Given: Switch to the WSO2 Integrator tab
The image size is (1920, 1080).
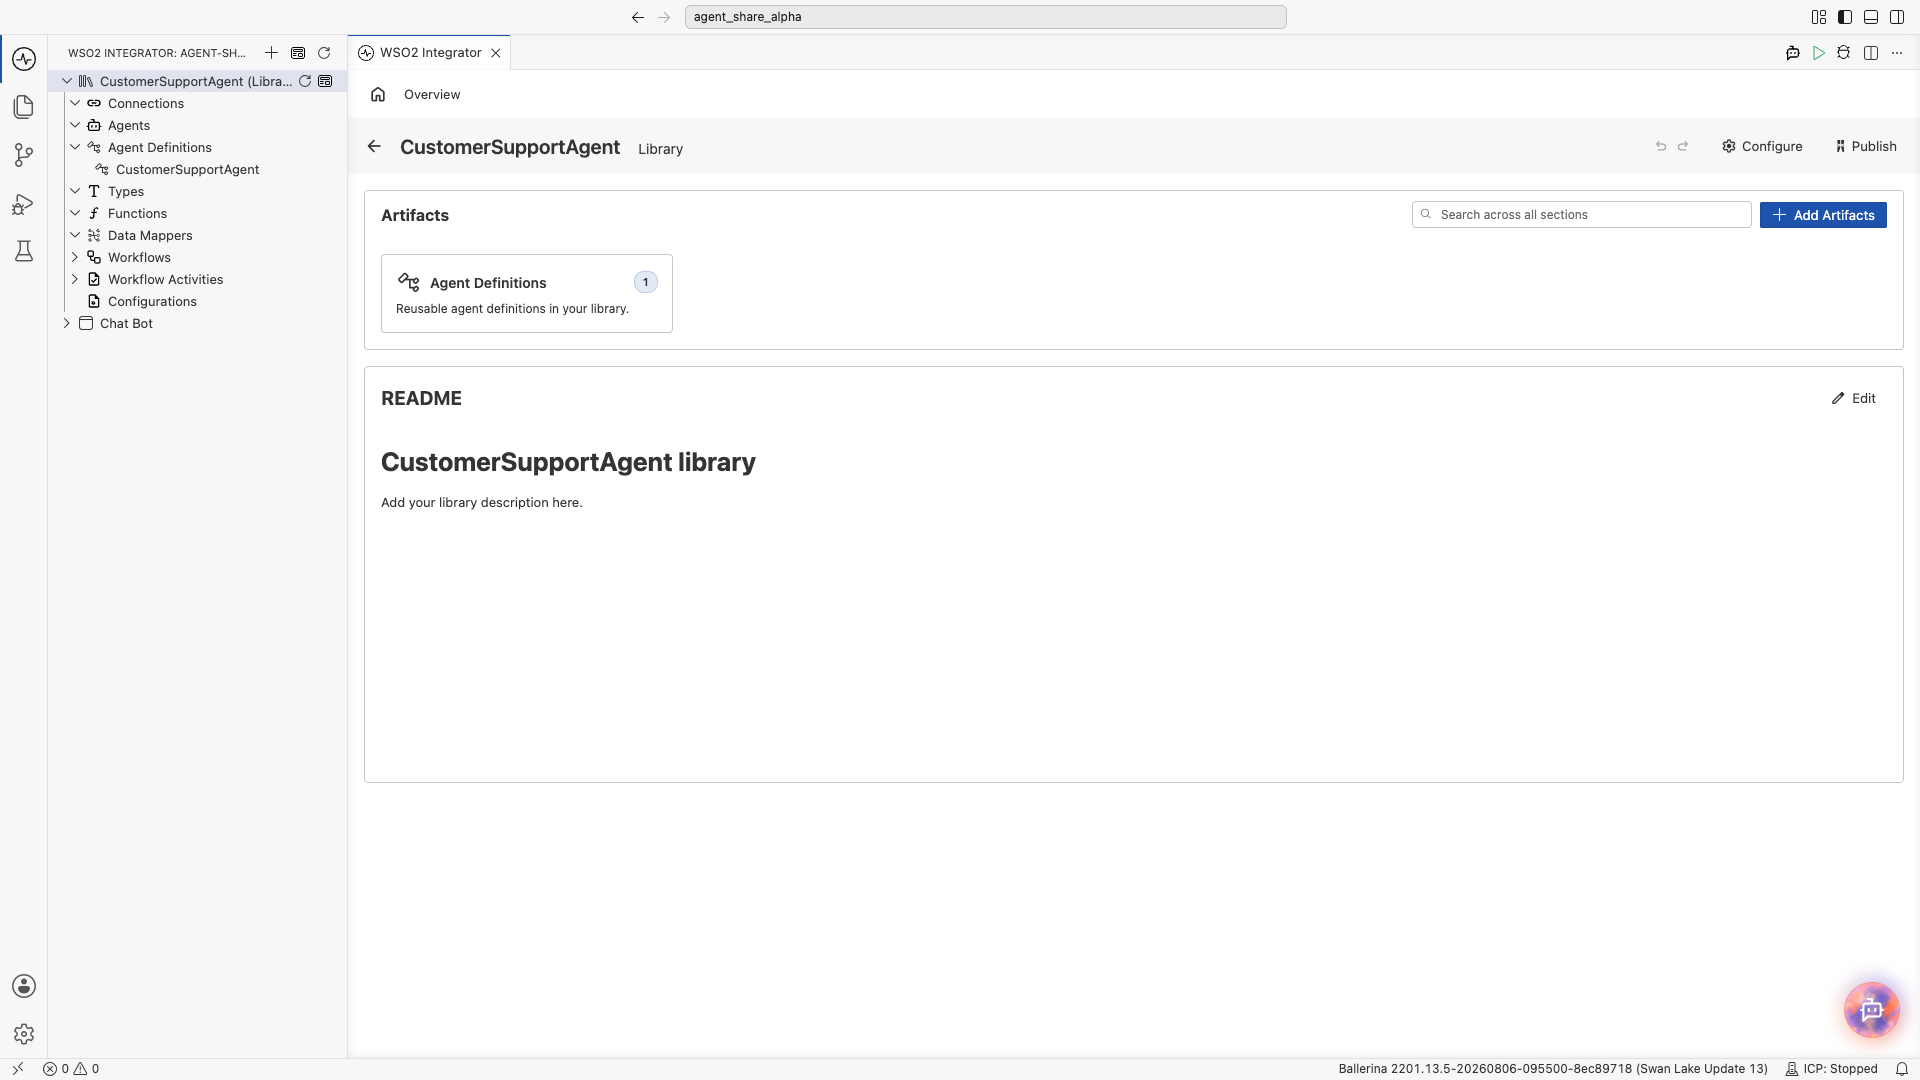Looking at the screenshot, I should (x=429, y=53).
